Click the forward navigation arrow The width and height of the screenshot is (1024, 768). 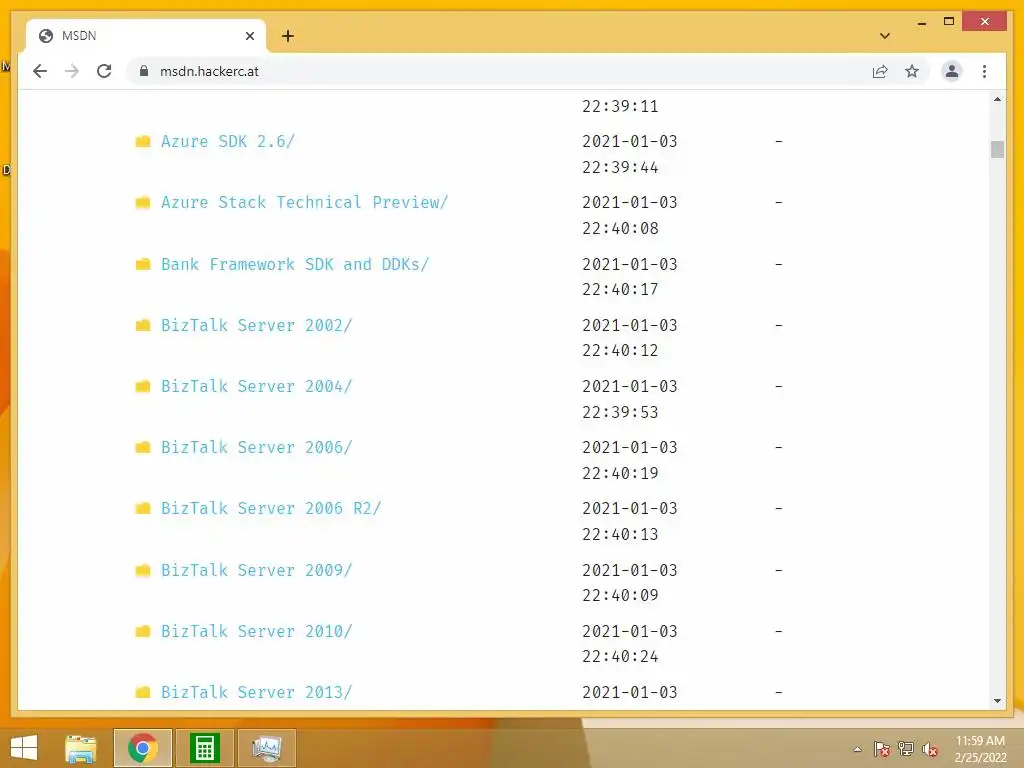[x=72, y=71]
